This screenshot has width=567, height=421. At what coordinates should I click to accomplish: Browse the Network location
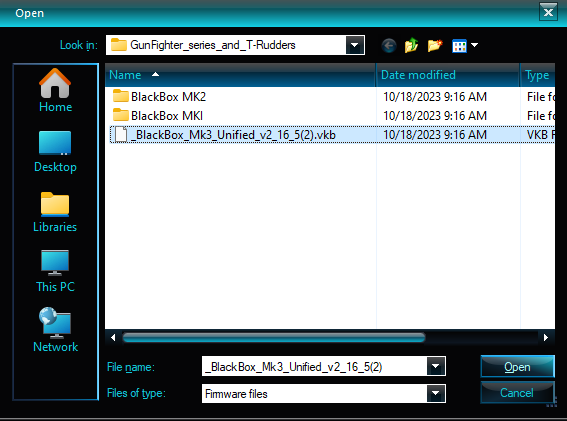(55, 330)
